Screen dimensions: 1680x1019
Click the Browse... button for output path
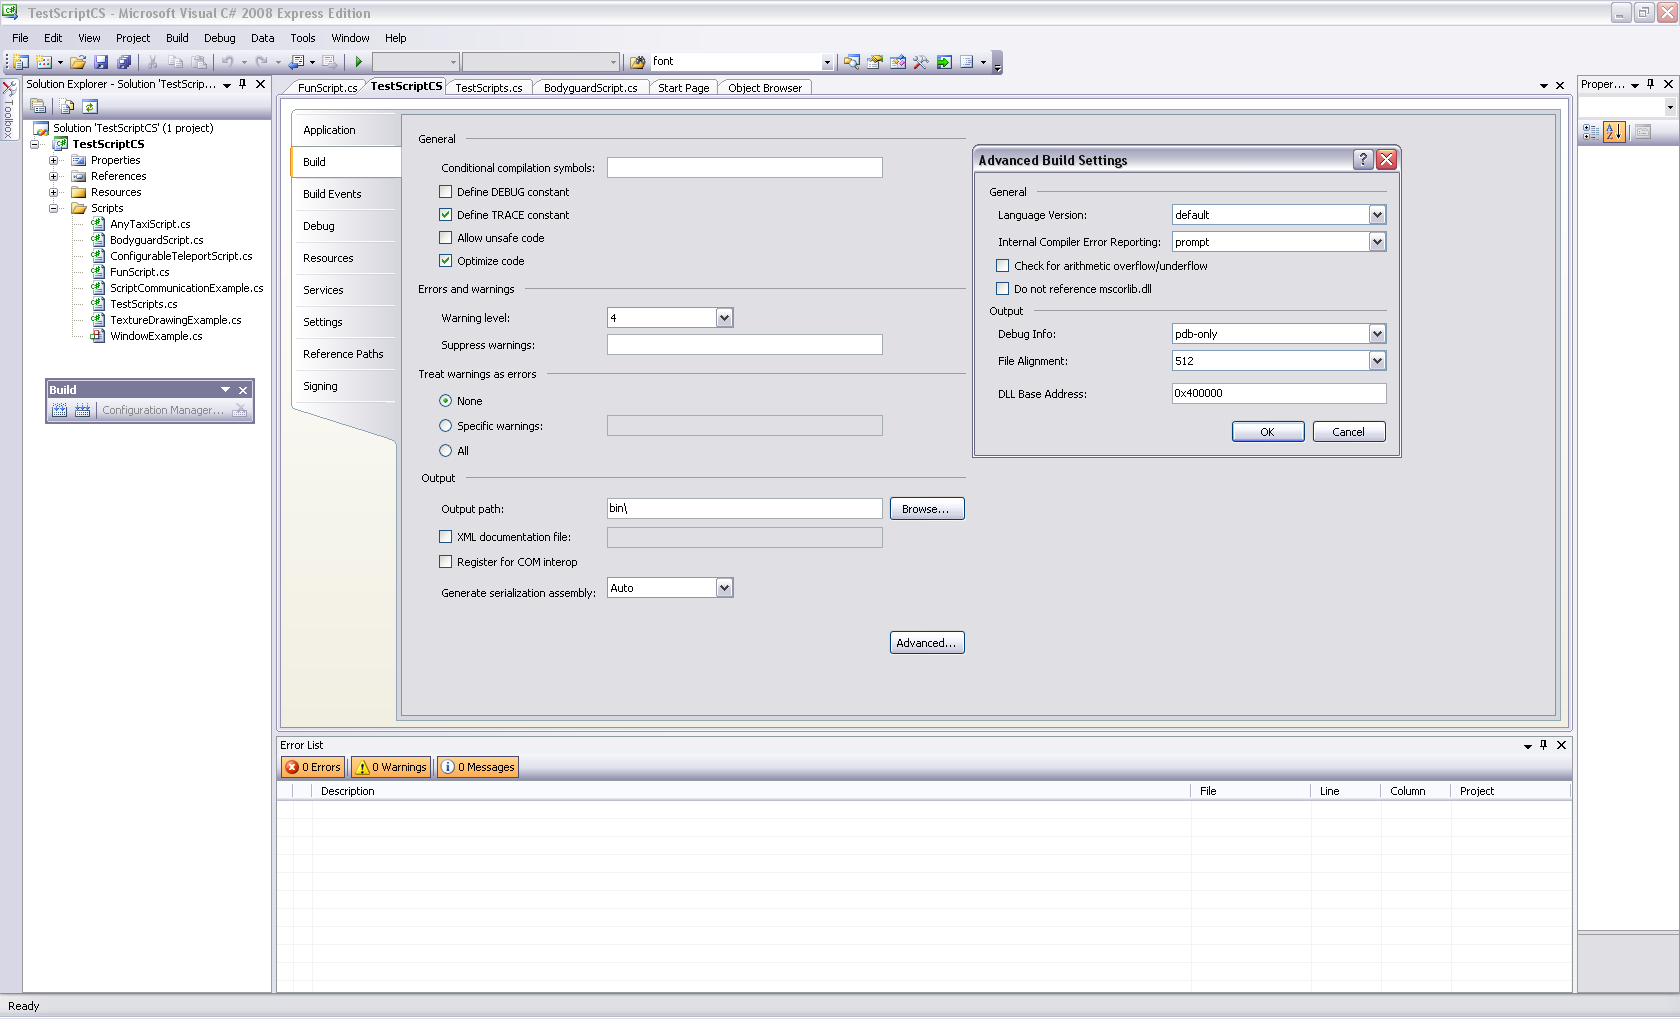pos(926,509)
